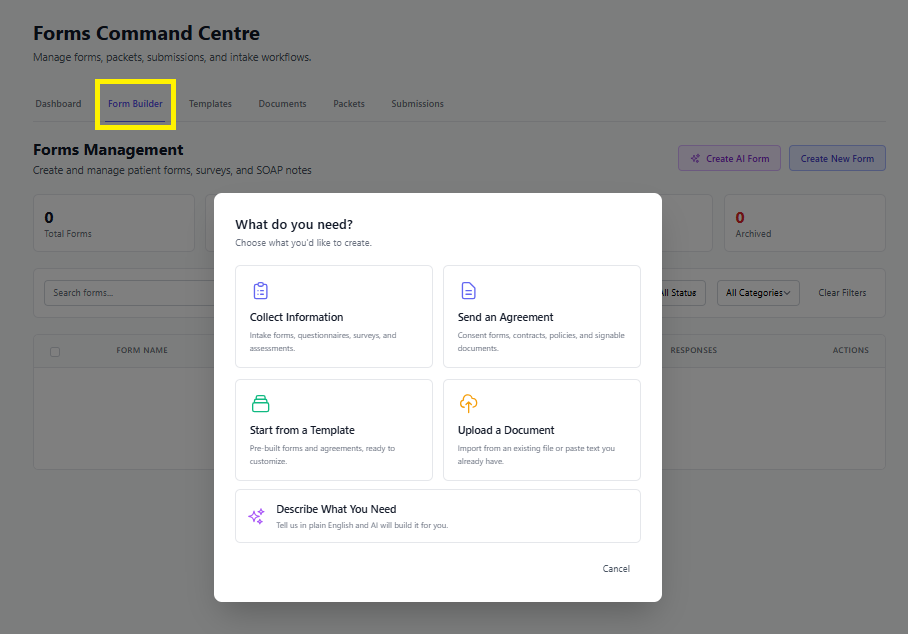Switch to the Form Builder tab
This screenshot has height=634, width=908.
(135, 104)
